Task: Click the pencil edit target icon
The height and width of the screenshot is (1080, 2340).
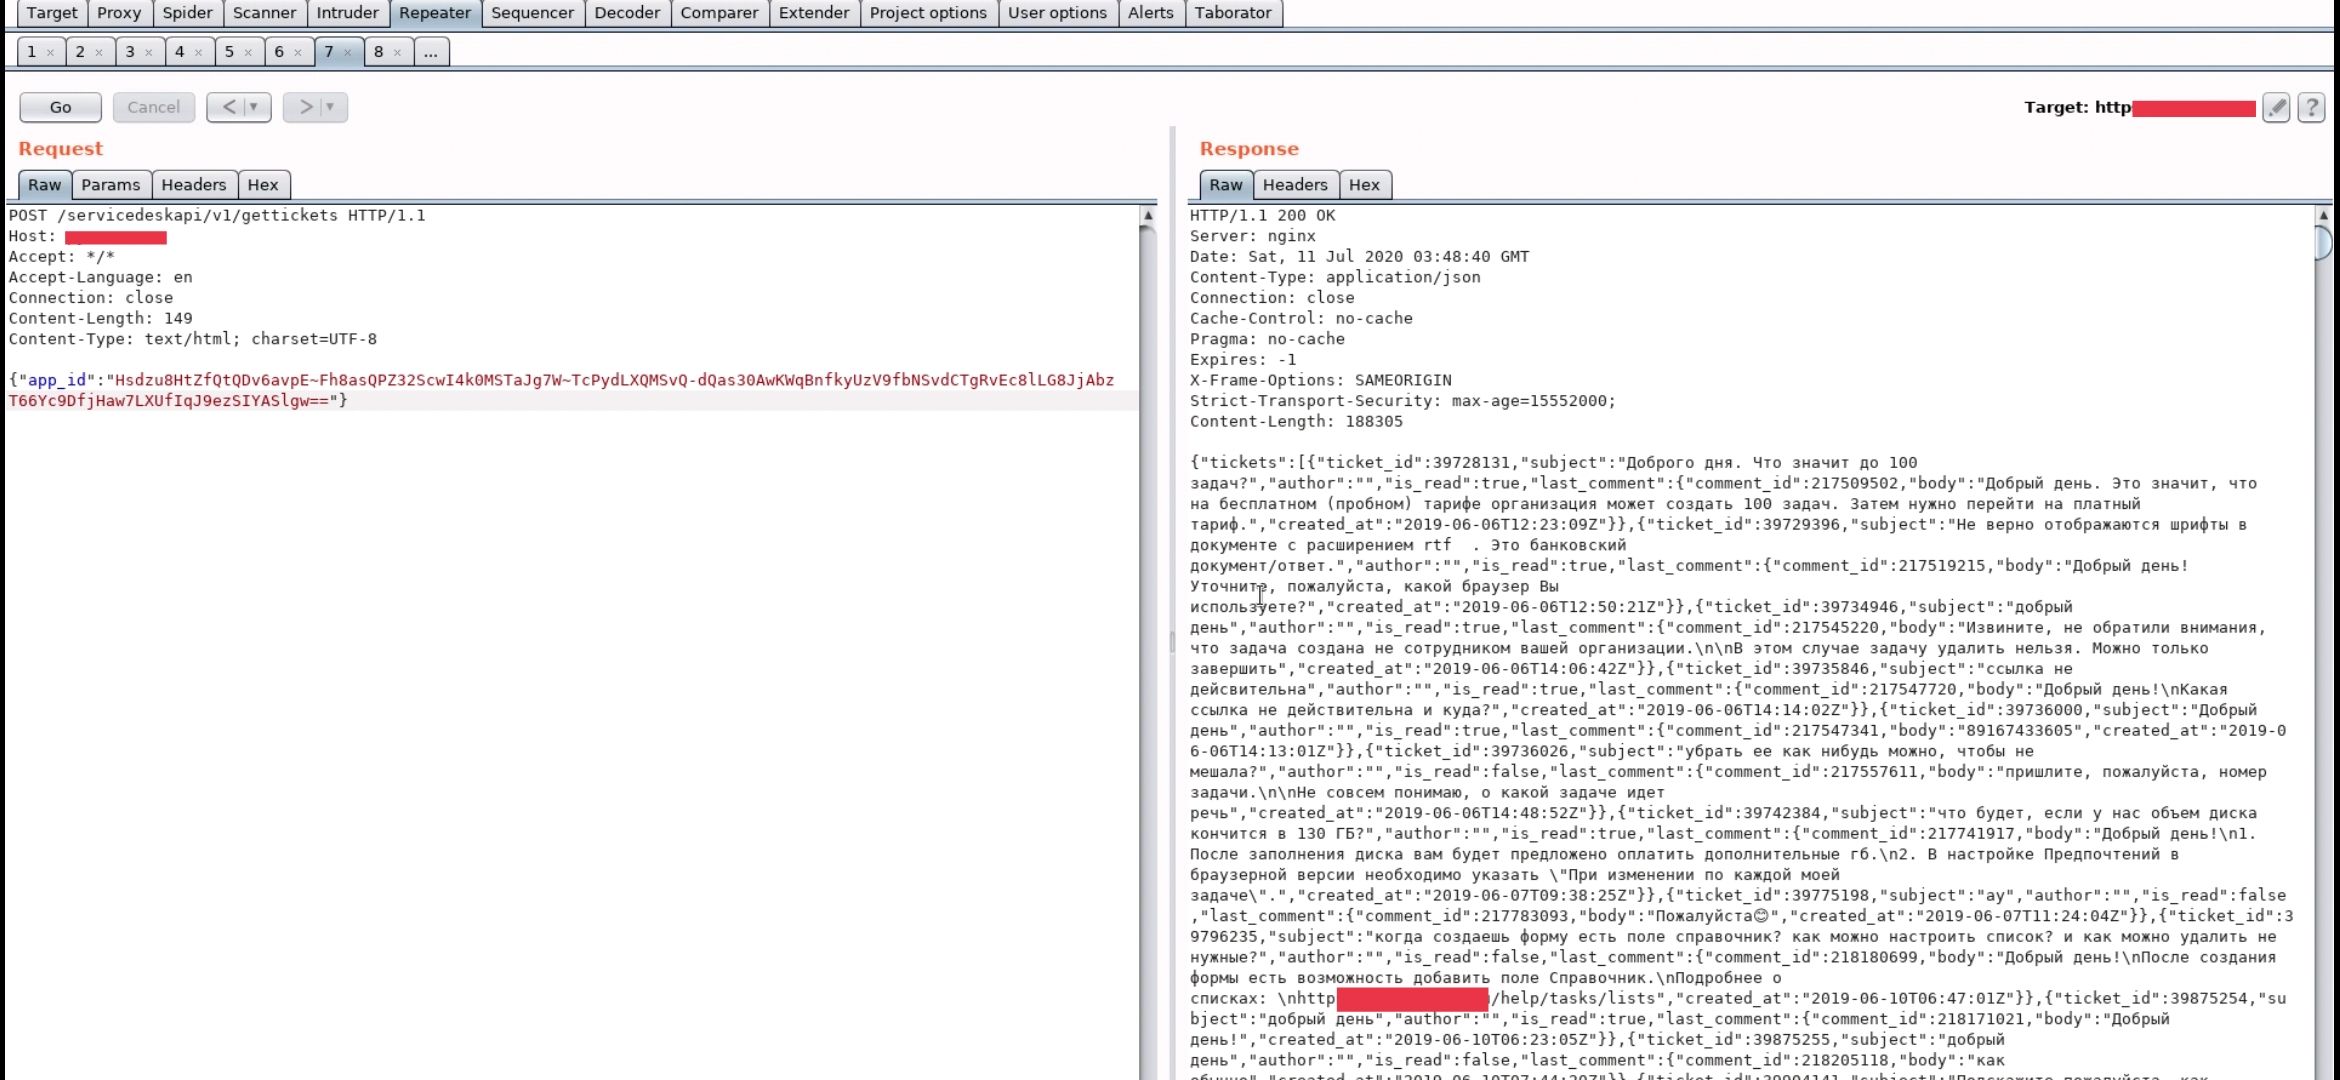Action: [x=2276, y=107]
